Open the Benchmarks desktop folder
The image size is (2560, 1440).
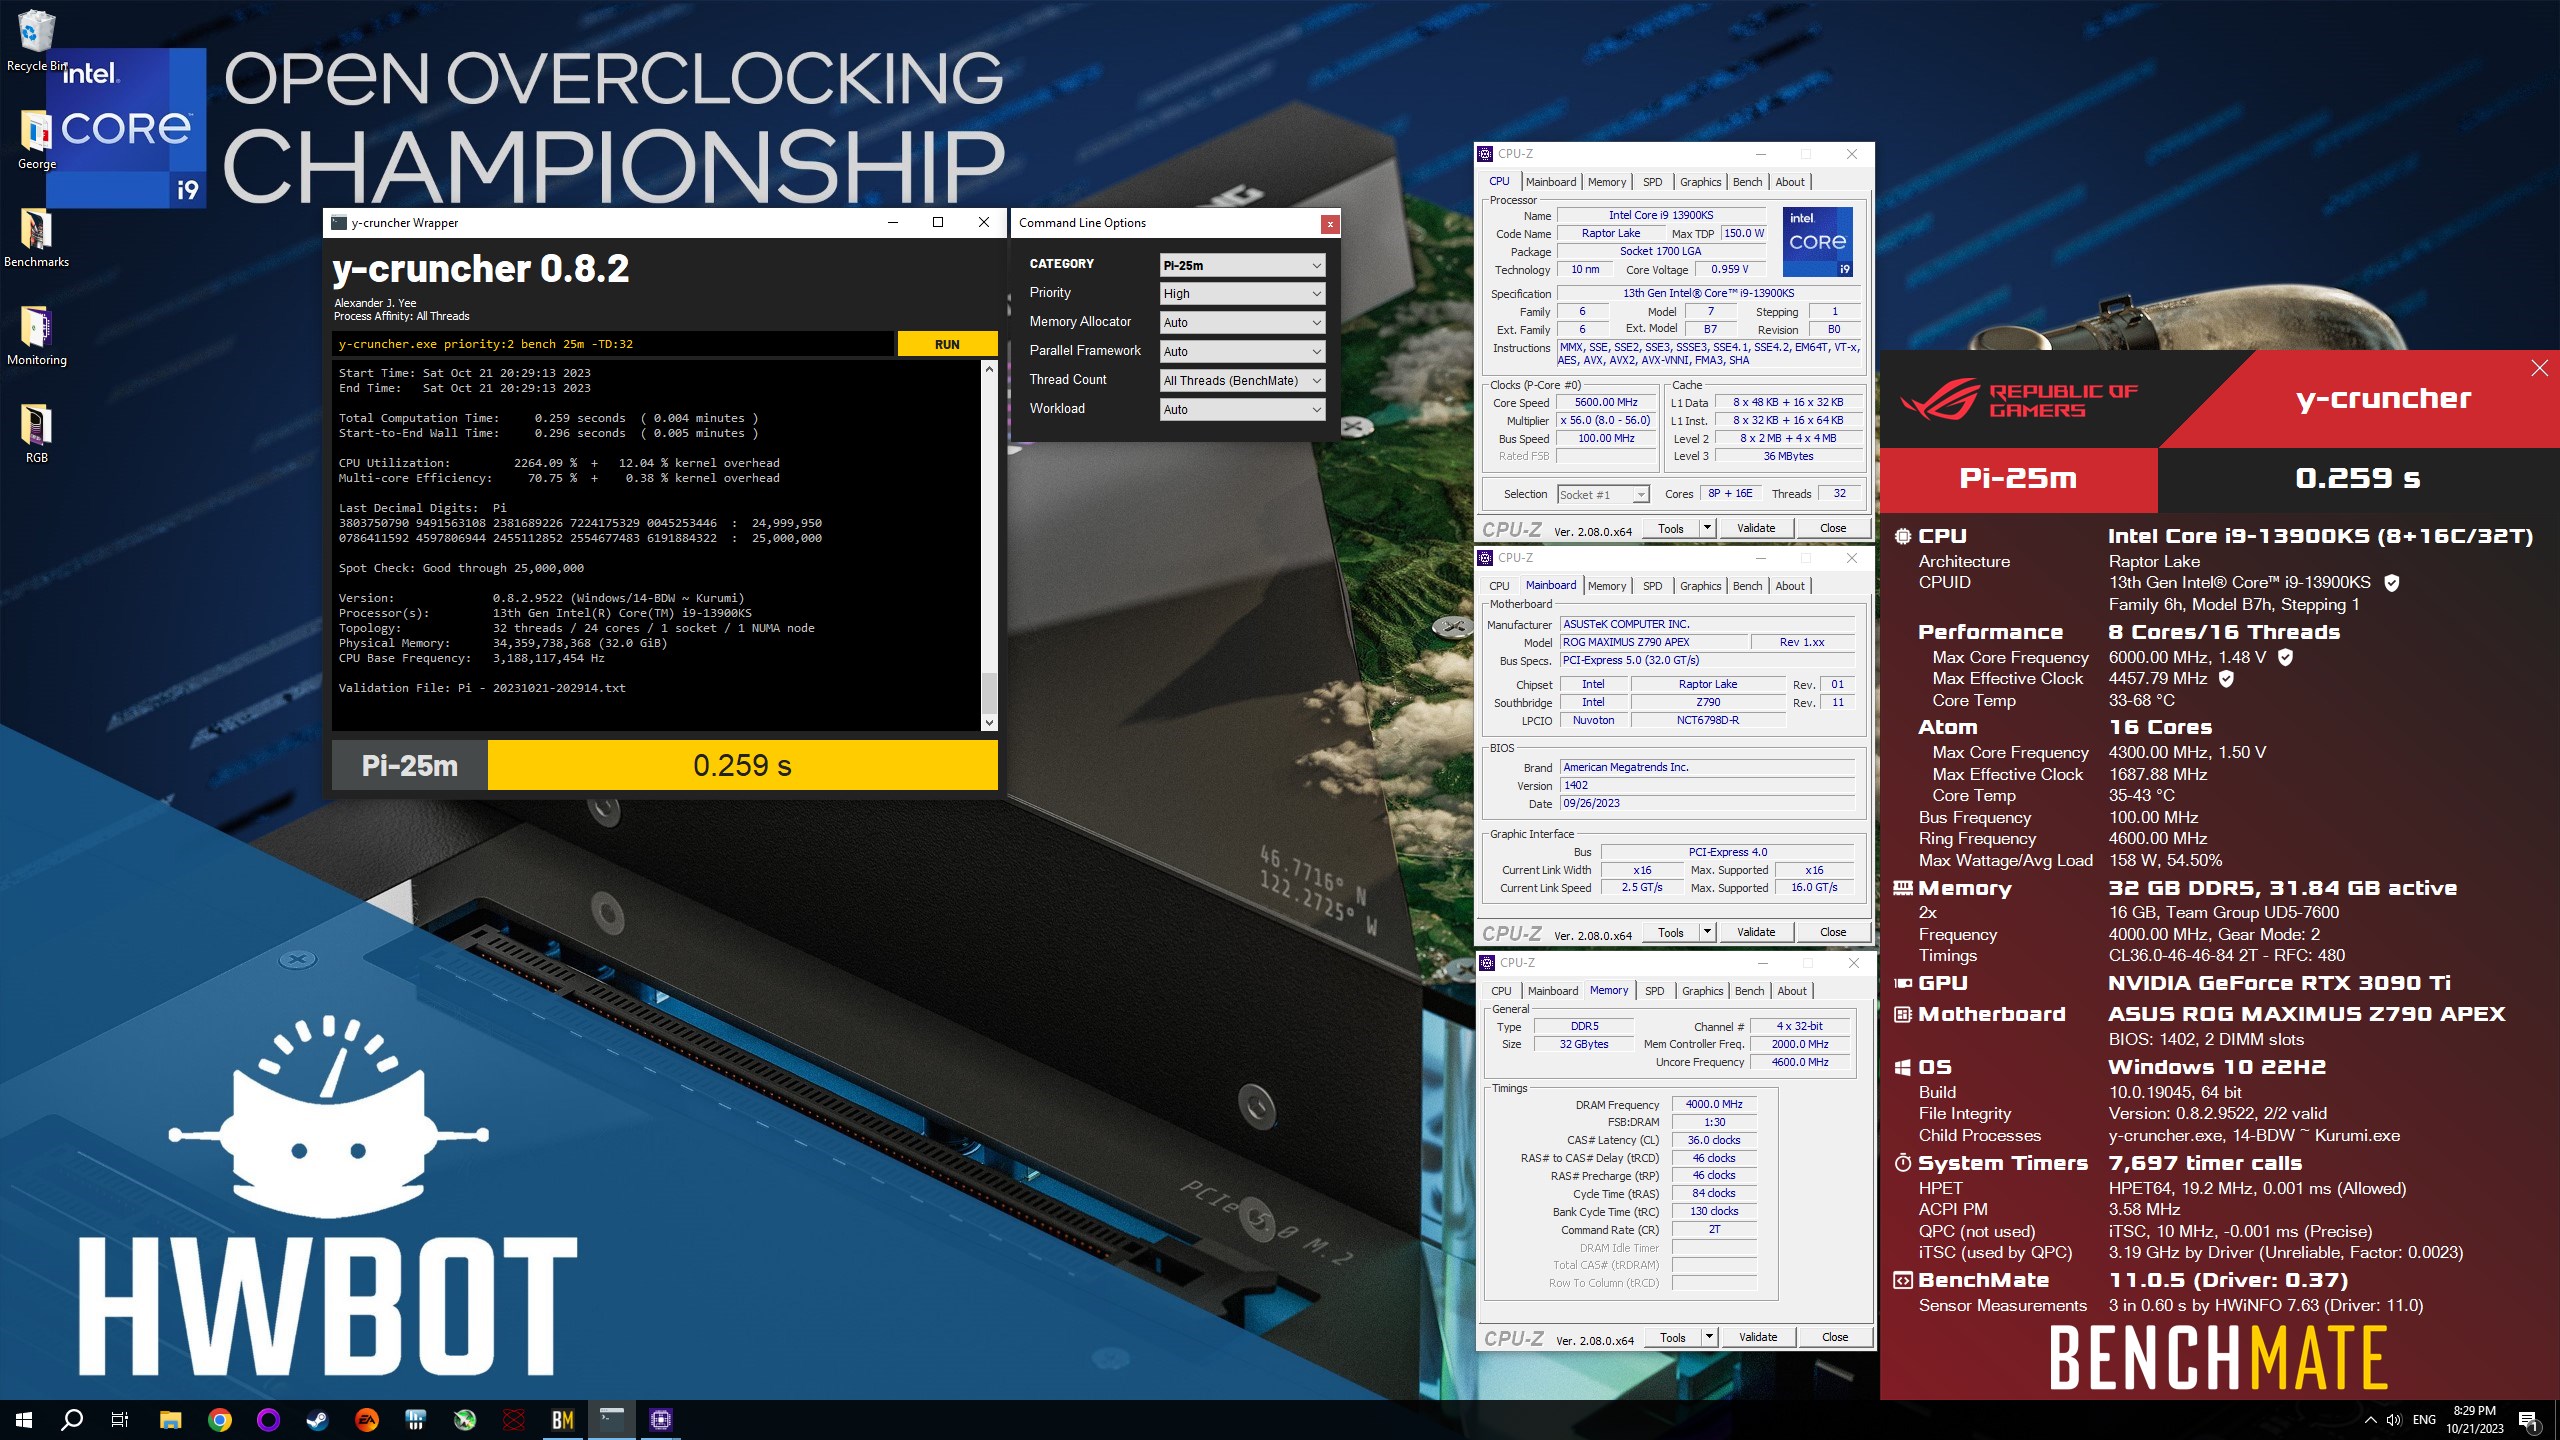[x=37, y=238]
